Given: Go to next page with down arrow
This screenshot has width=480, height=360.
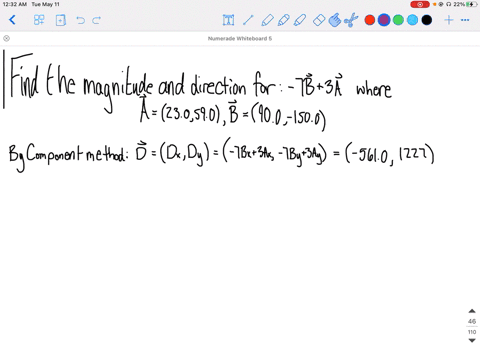Looking at the screenshot, I should [472, 340].
